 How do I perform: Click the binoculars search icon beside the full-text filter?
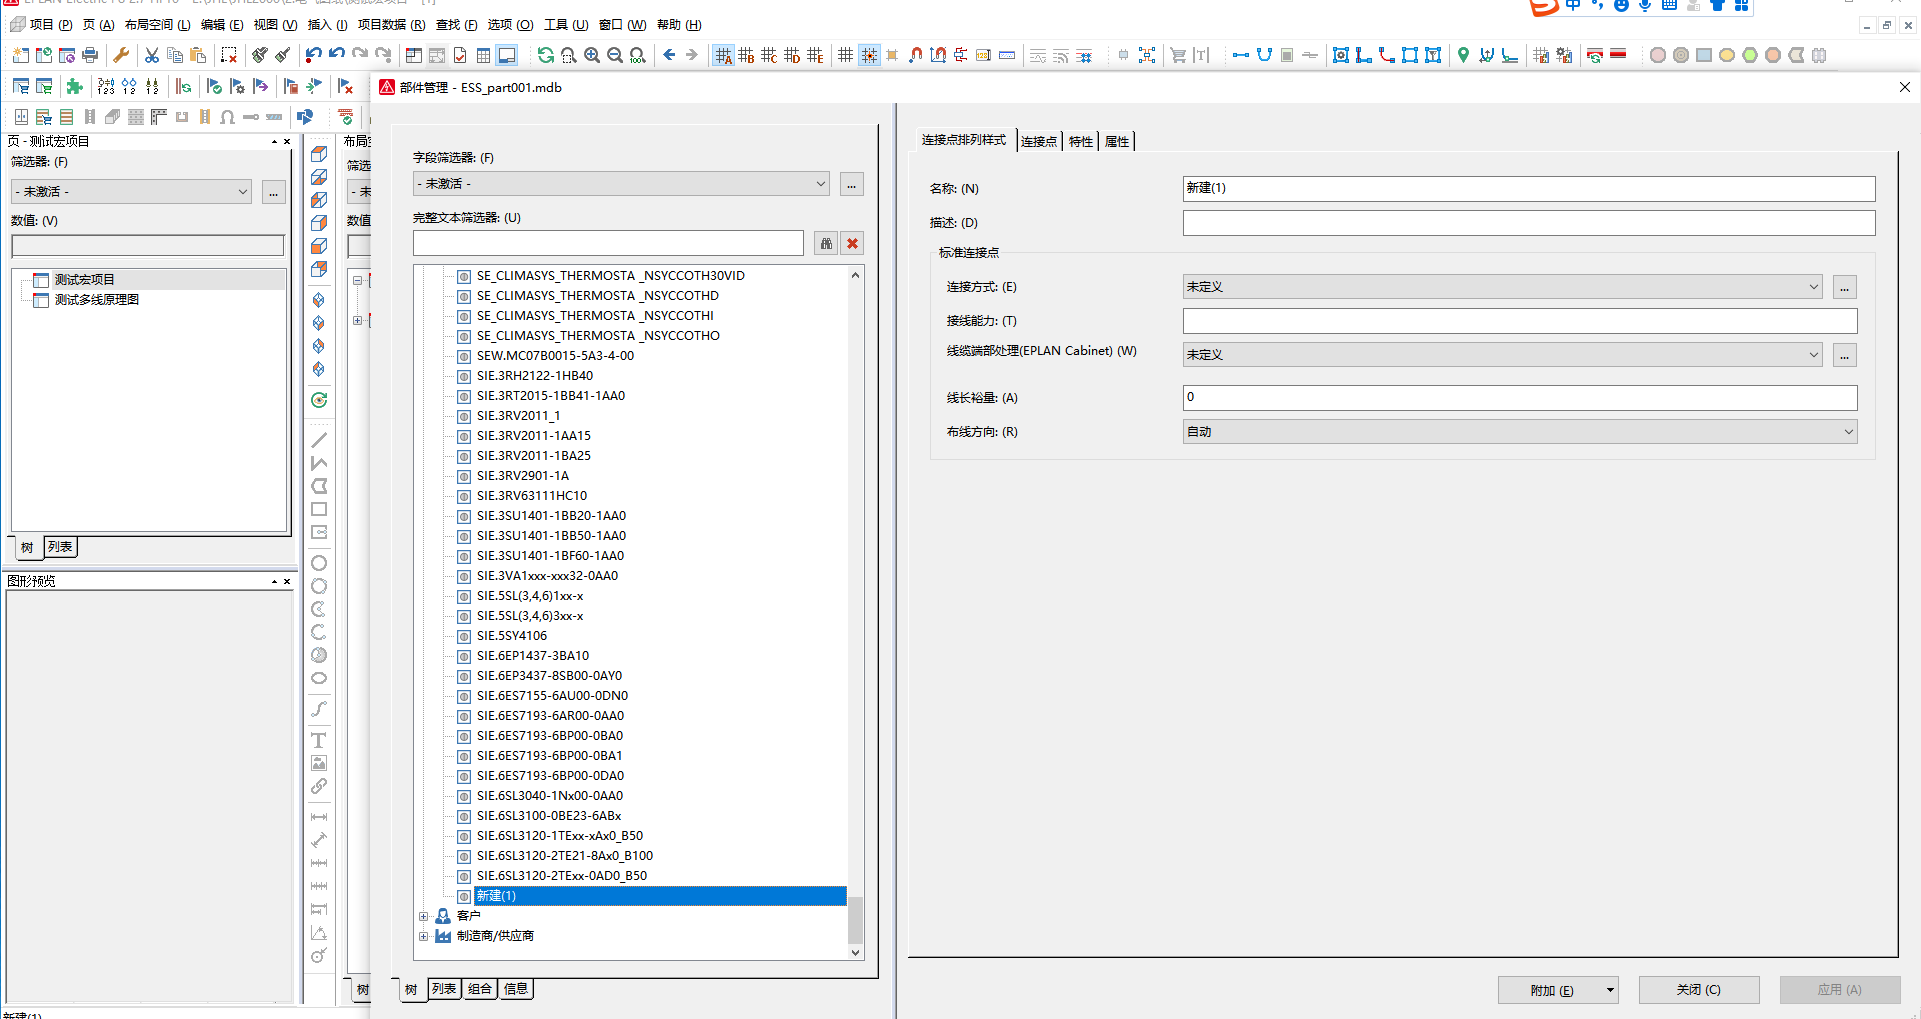tap(826, 243)
